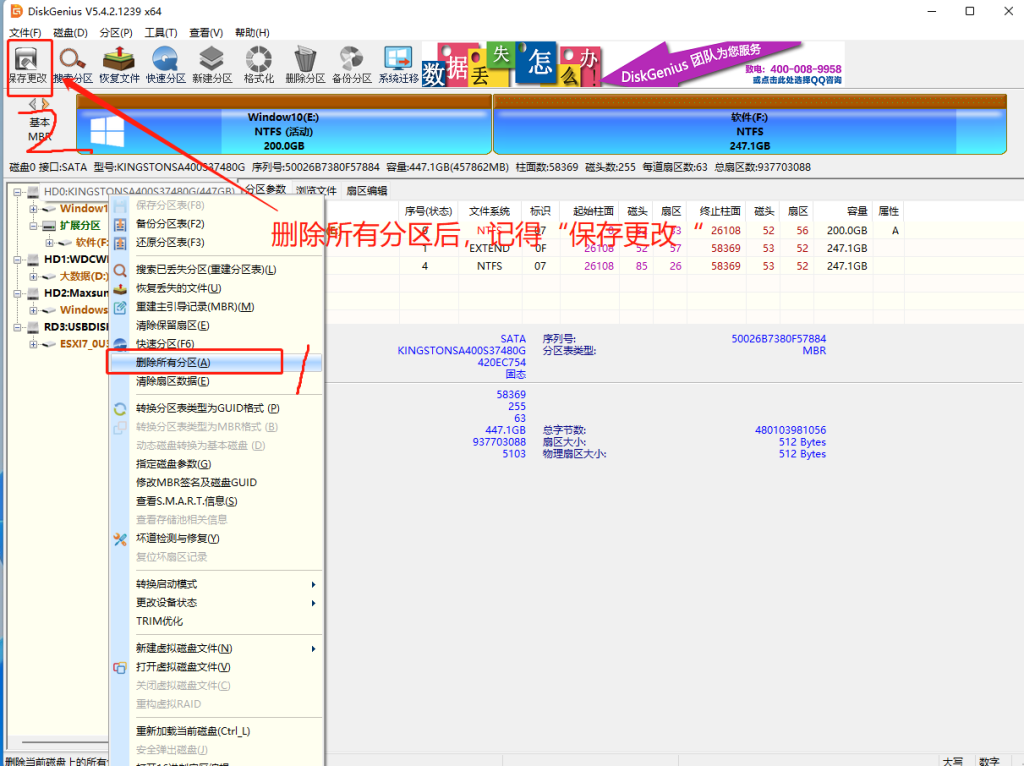Image resolution: width=1024 pixels, height=766 pixels.
Task: Click the icon beside 打开虚拟磁盘文件(V)
Action: 120,667
